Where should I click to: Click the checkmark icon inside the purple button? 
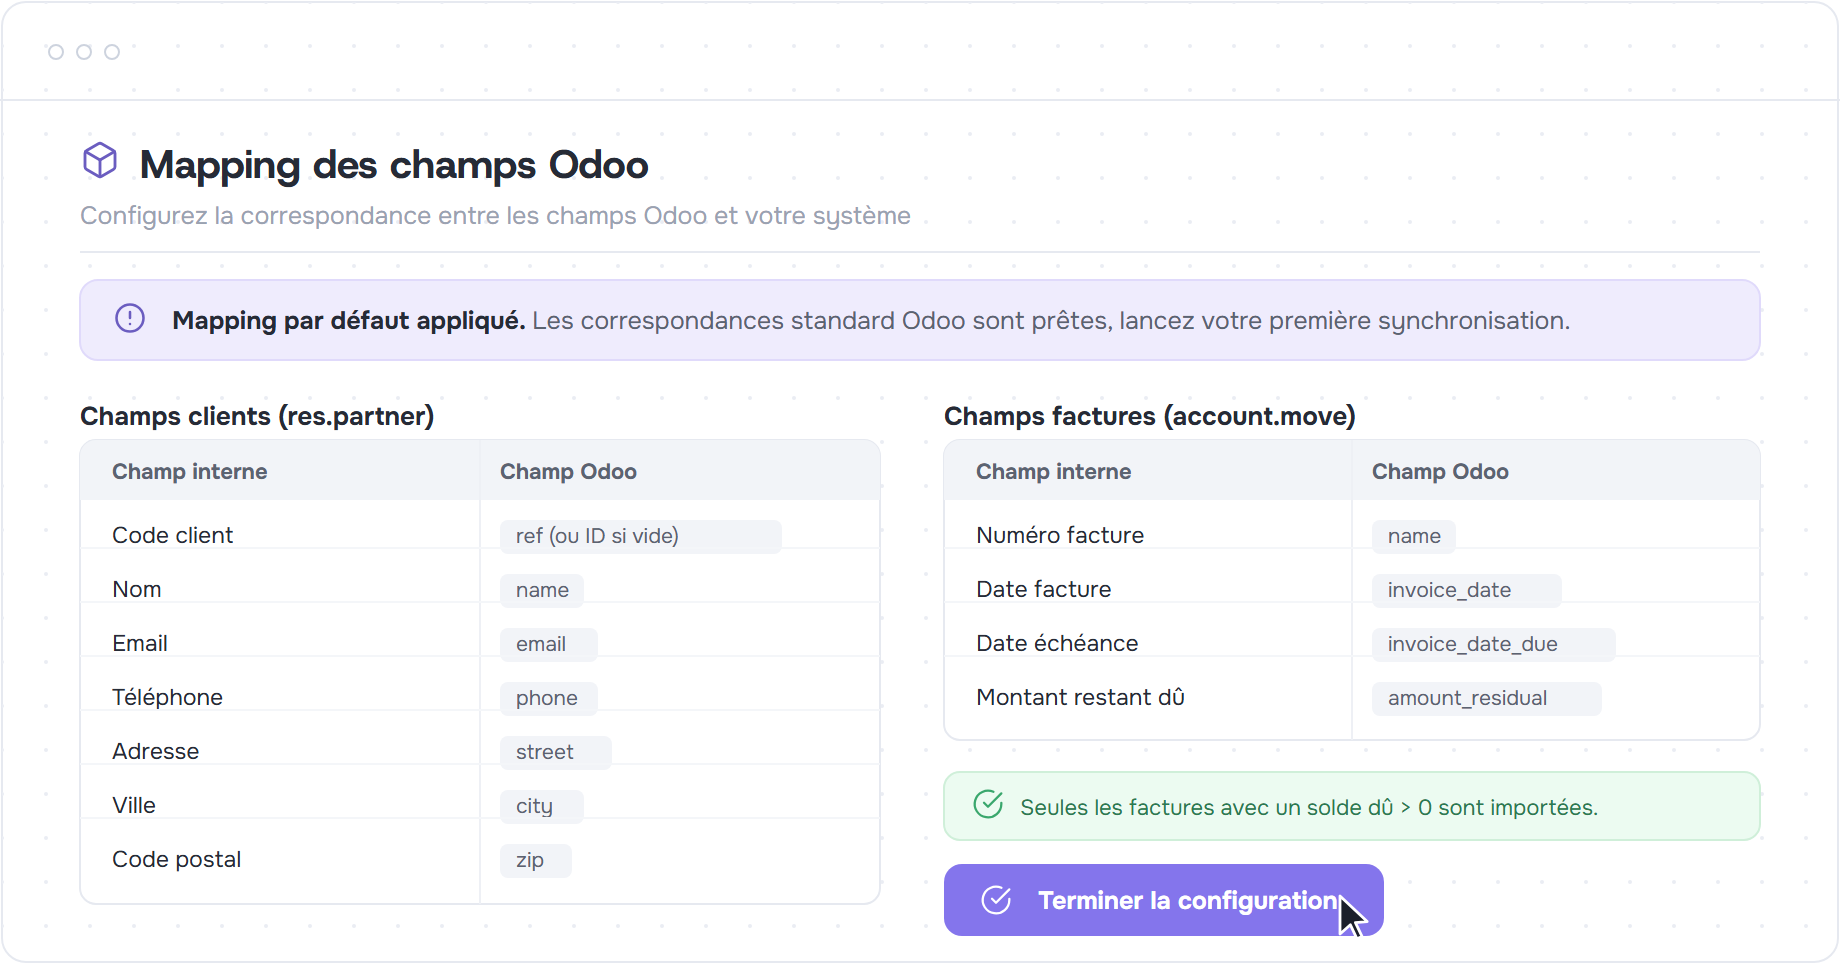pyautogui.click(x=996, y=900)
